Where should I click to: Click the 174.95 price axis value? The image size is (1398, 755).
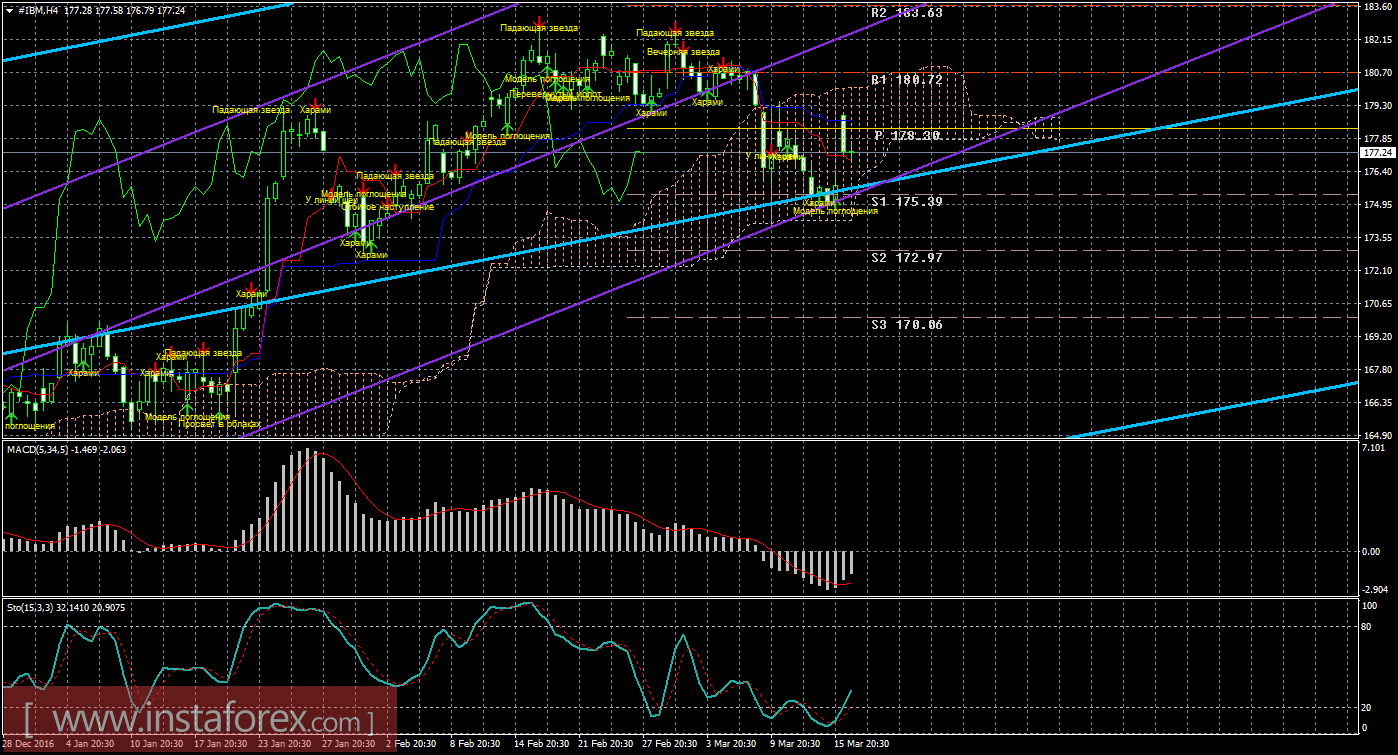[1378, 205]
